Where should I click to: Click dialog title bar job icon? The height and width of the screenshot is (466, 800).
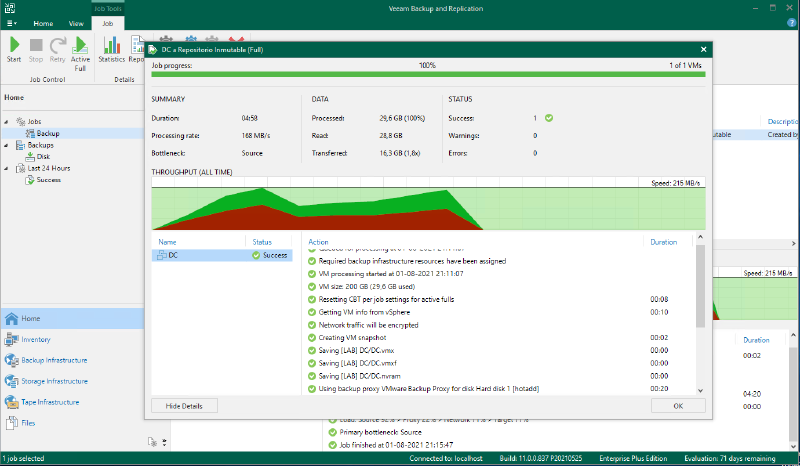pyautogui.click(x=153, y=50)
